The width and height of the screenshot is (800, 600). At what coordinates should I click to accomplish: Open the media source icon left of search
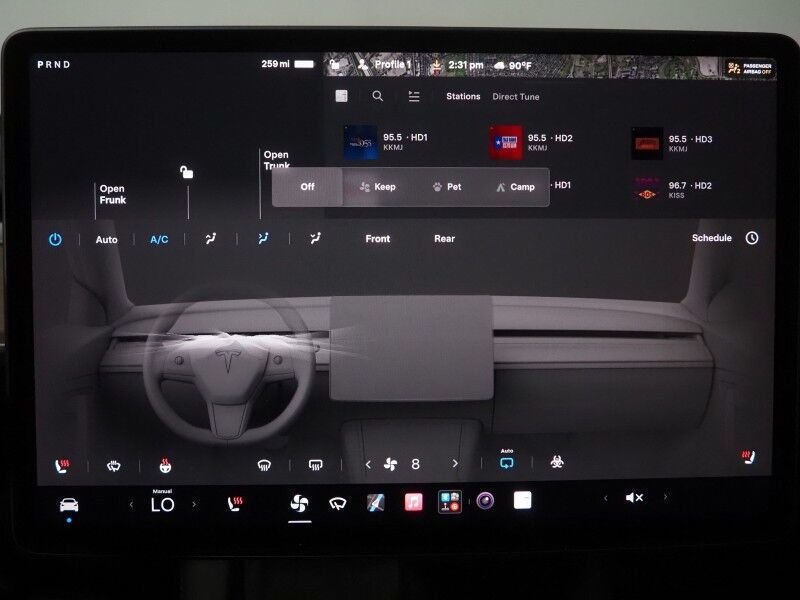341,96
